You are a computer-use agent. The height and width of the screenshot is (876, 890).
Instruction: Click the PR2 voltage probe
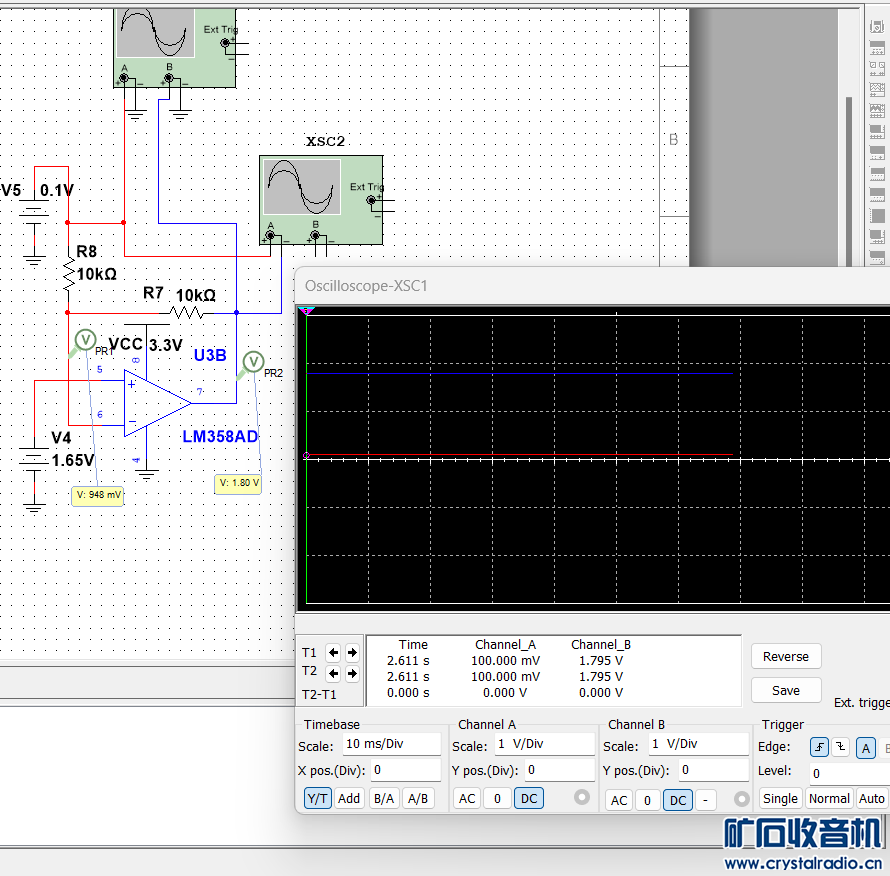(x=254, y=361)
